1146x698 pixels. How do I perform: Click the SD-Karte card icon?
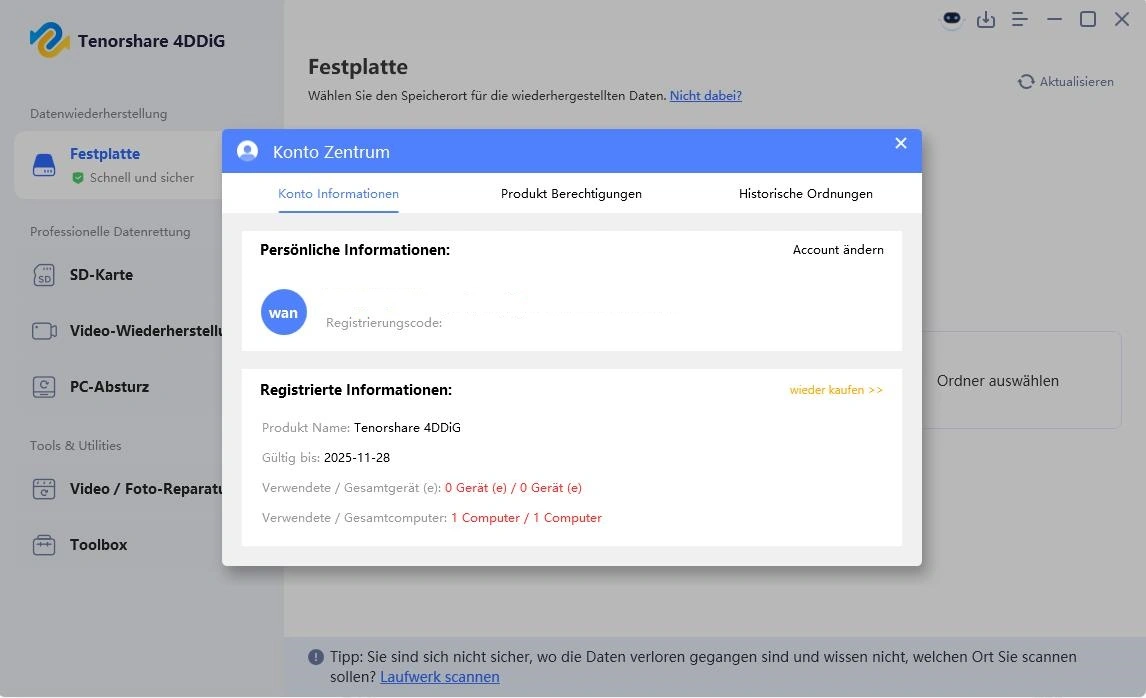[44, 275]
